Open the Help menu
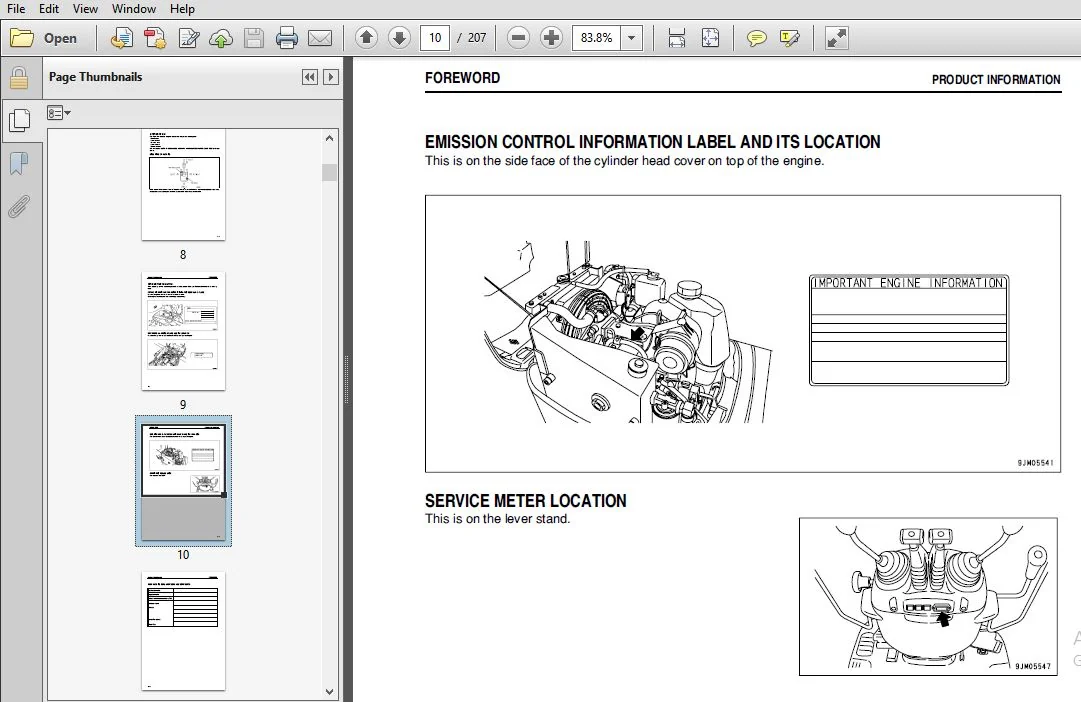 click(x=182, y=9)
